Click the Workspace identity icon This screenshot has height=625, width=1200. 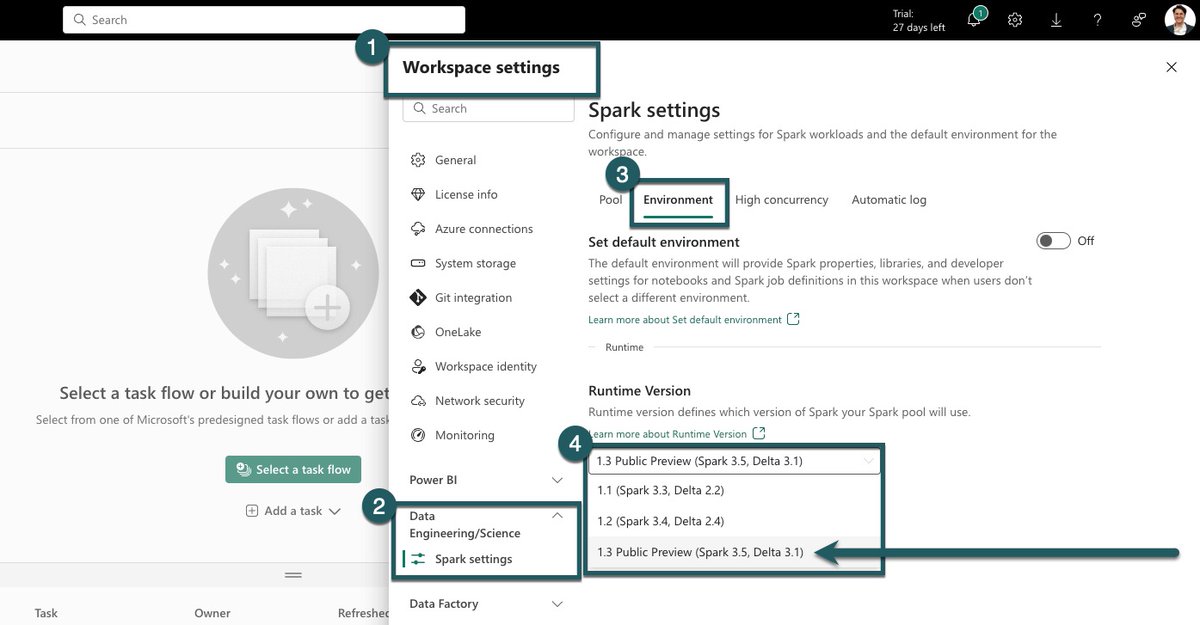click(x=418, y=366)
